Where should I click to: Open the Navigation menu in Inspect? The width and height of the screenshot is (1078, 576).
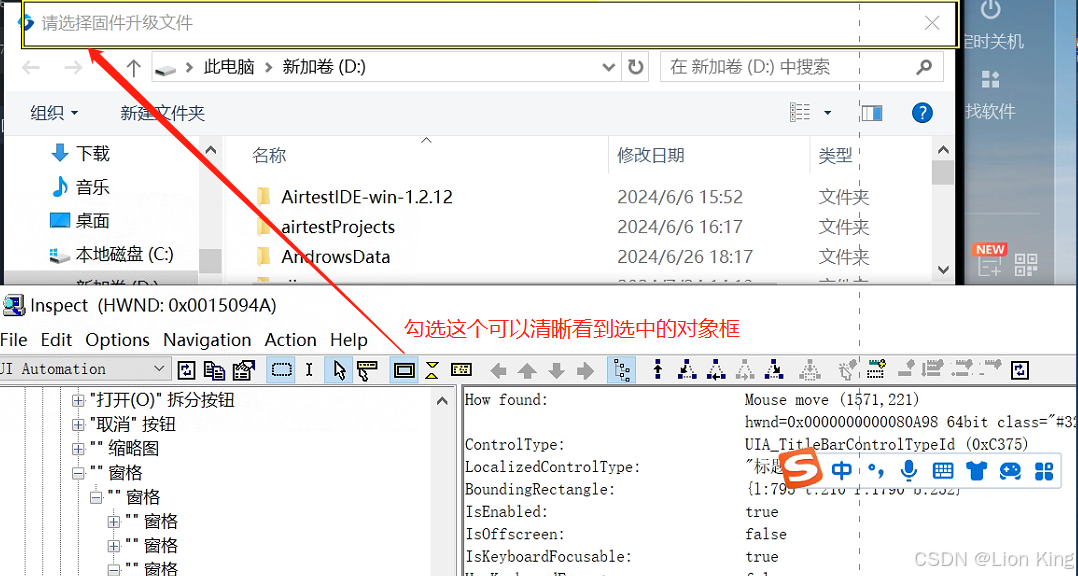coord(207,340)
